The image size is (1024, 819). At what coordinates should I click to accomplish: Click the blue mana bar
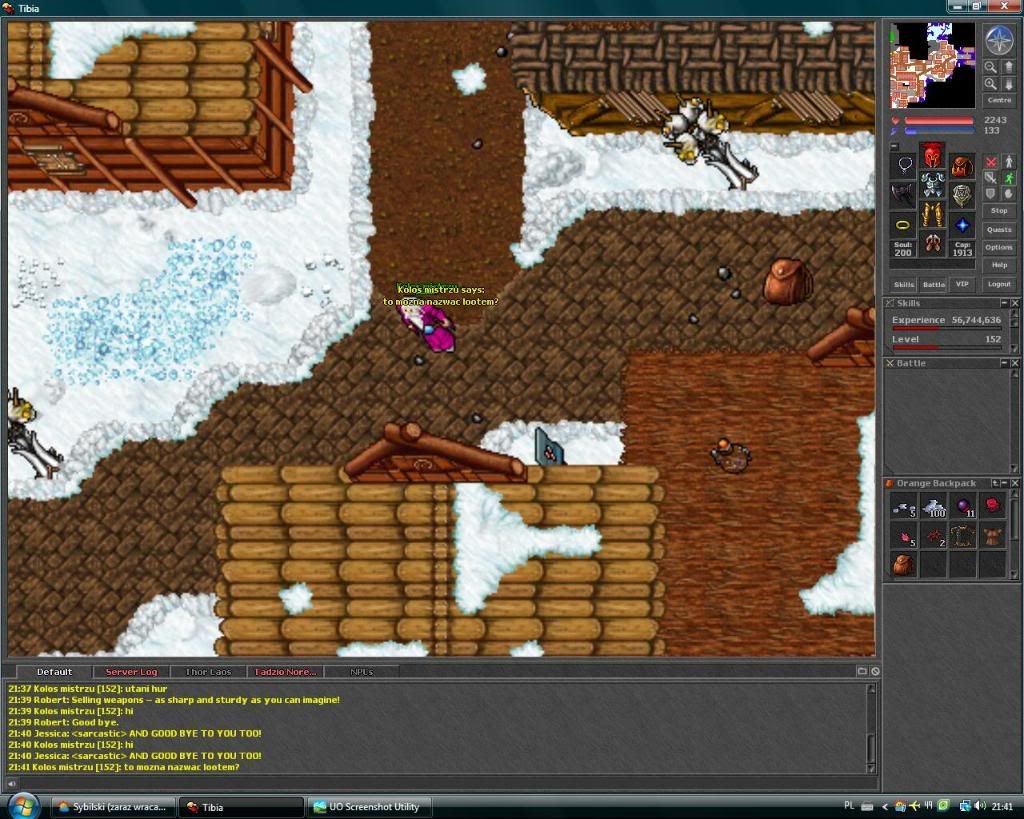point(939,131)
